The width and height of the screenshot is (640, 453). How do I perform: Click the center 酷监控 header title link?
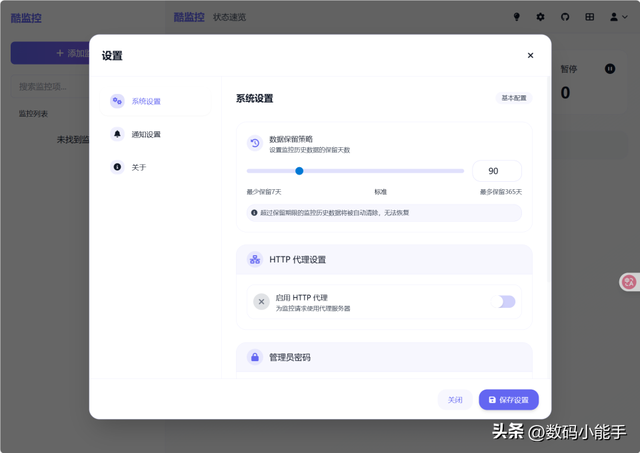point(189,17)
